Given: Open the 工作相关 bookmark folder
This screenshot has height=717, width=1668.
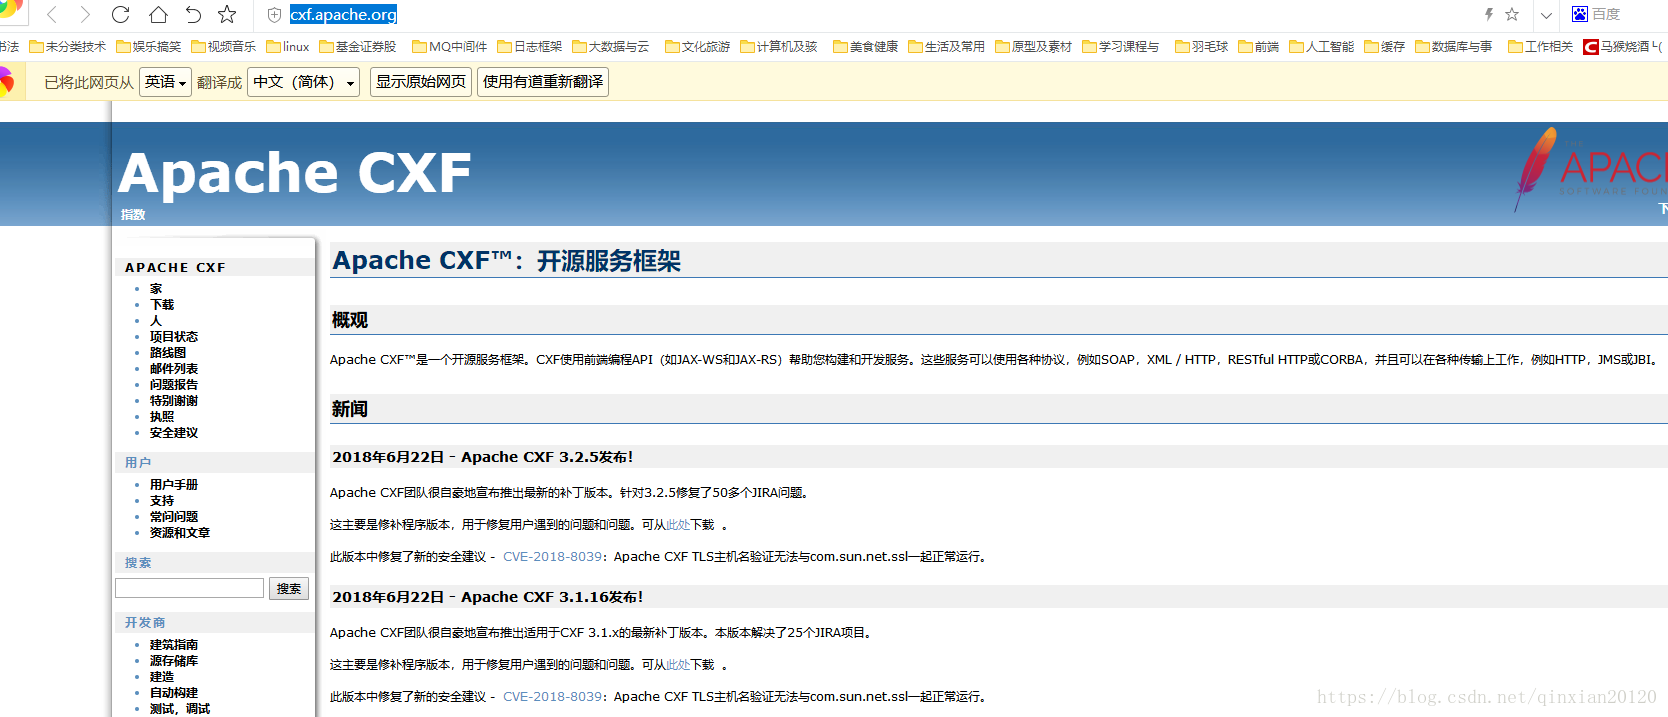Looking at the screenshot, I should [x=1541, y=47].
